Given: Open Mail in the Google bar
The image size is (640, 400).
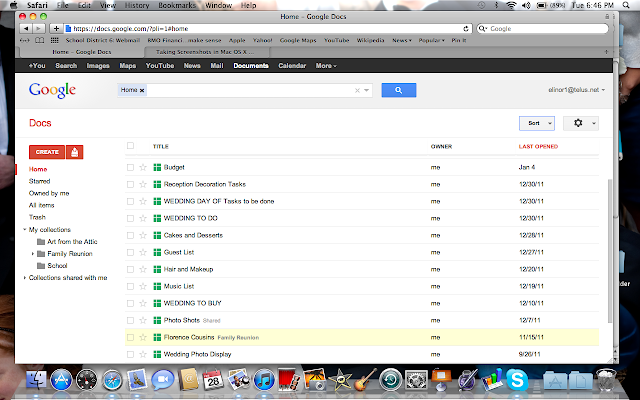Looking at the screenshot, I should 217,66.
